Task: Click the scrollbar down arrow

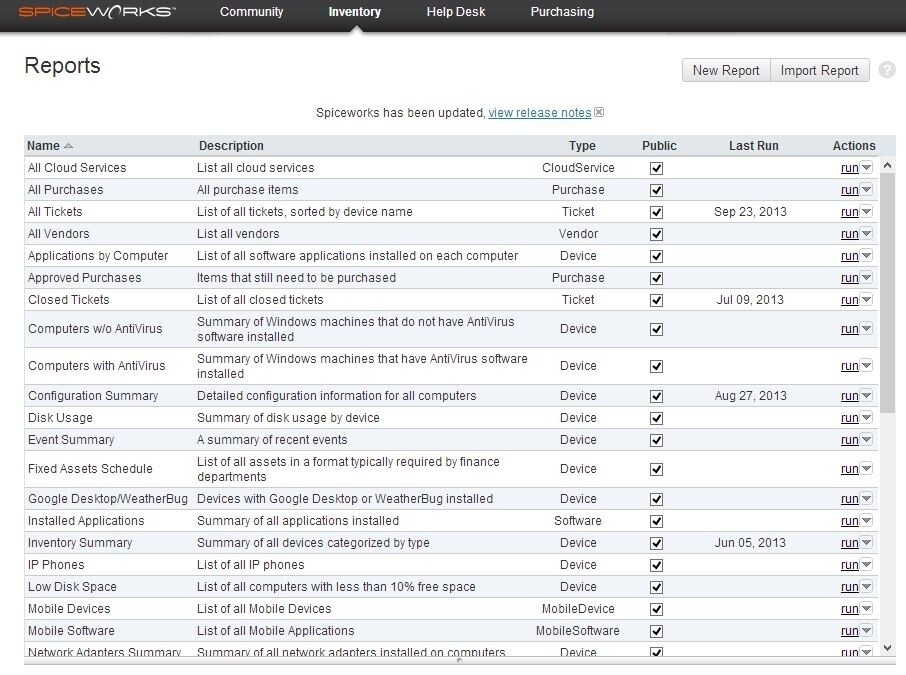Action: pos(886,648)
